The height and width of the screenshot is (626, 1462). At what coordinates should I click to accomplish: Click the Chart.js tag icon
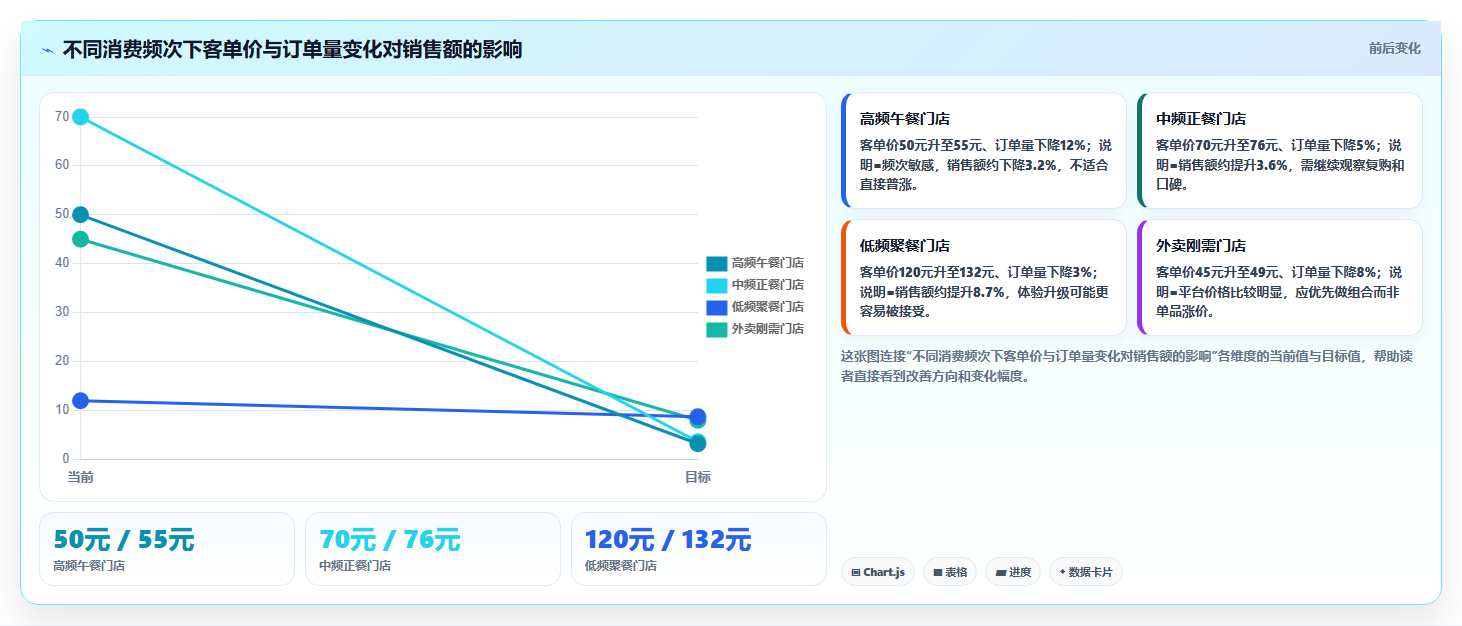click(x=856, y=573)
